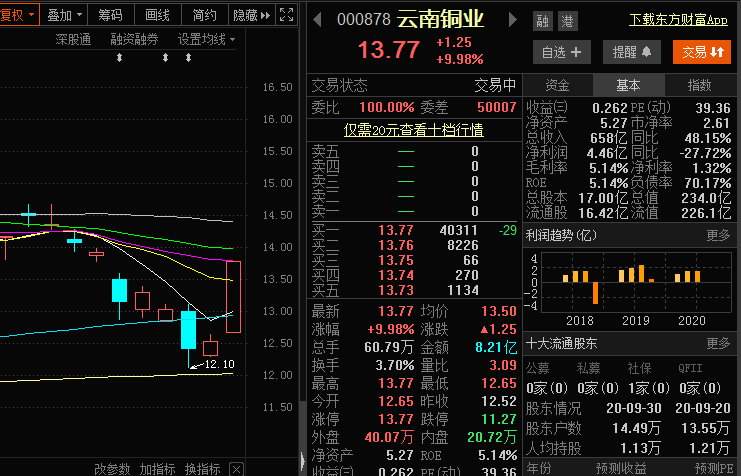Viewport: 741px width, 476px height.
Task: Click 更多 next to 十大流通股东
Action: coord(718,343)
